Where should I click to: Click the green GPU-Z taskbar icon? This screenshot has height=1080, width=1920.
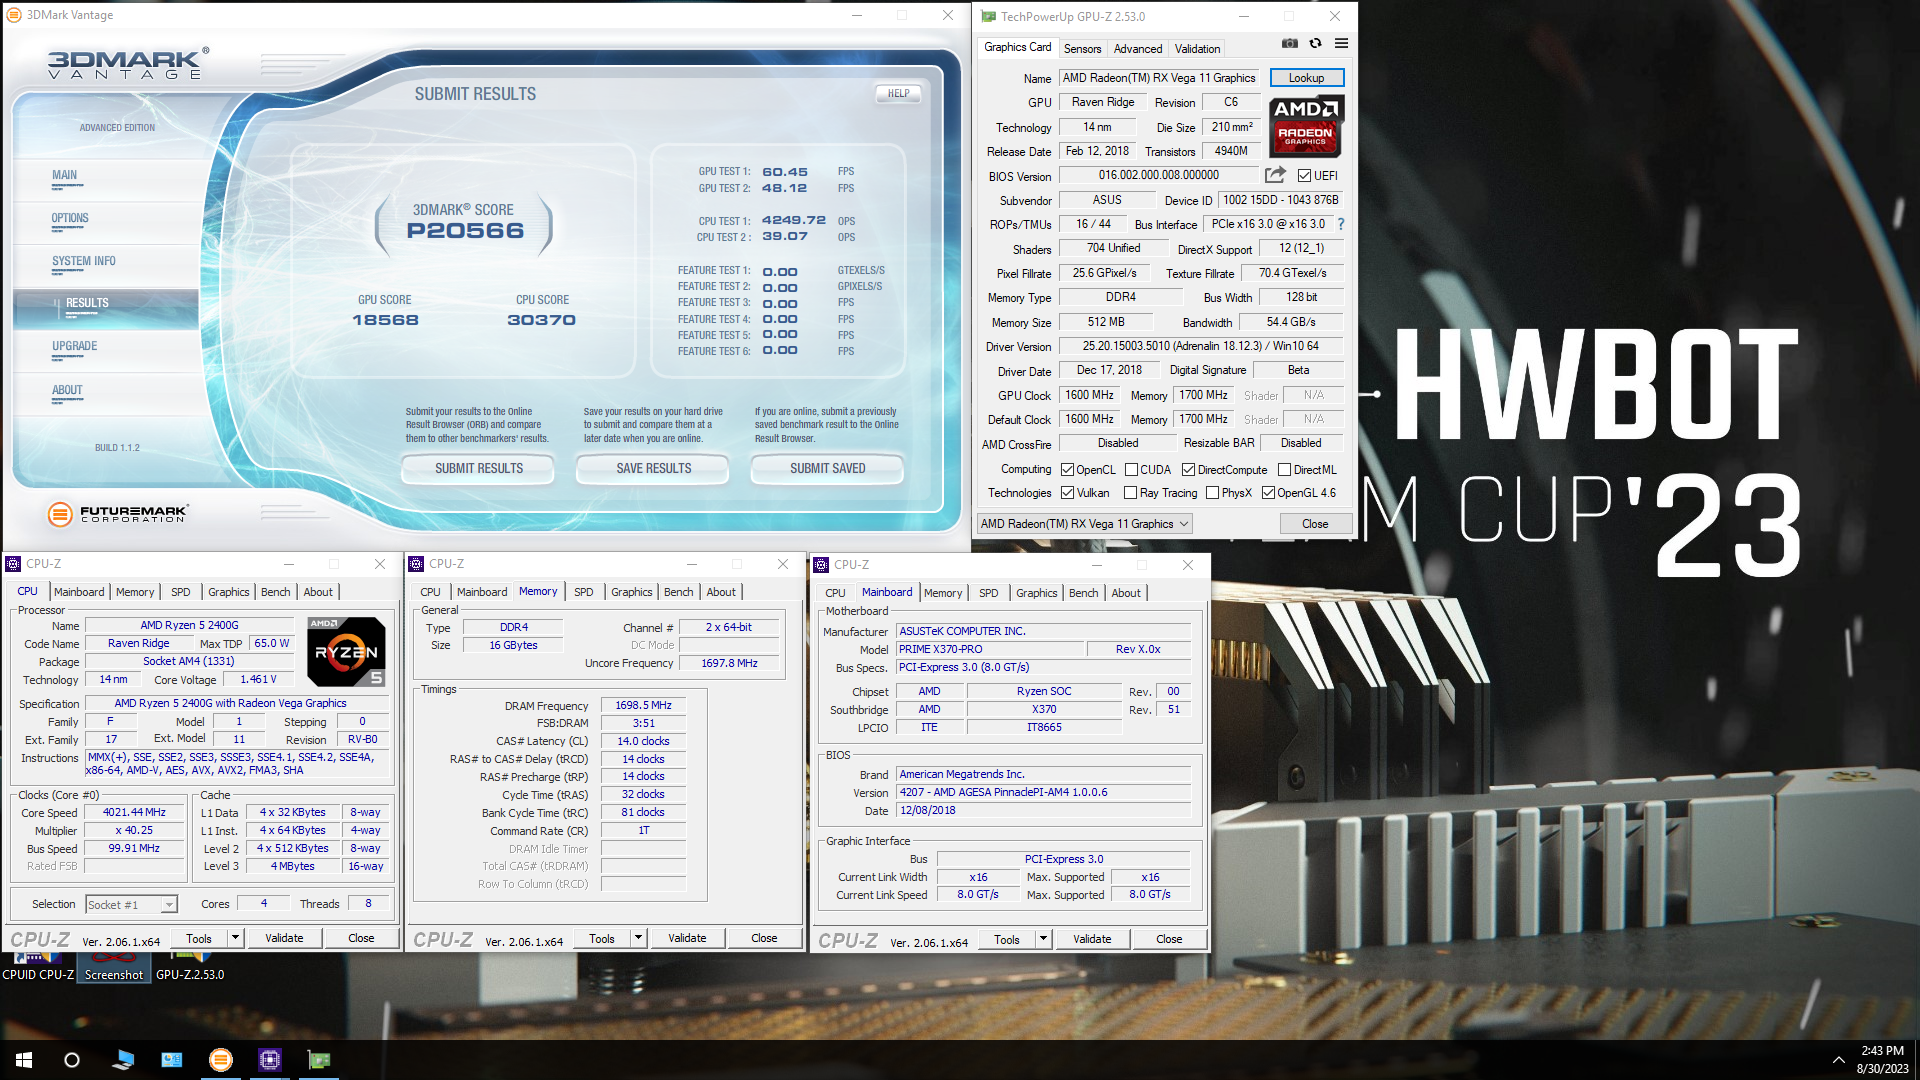319,1060
